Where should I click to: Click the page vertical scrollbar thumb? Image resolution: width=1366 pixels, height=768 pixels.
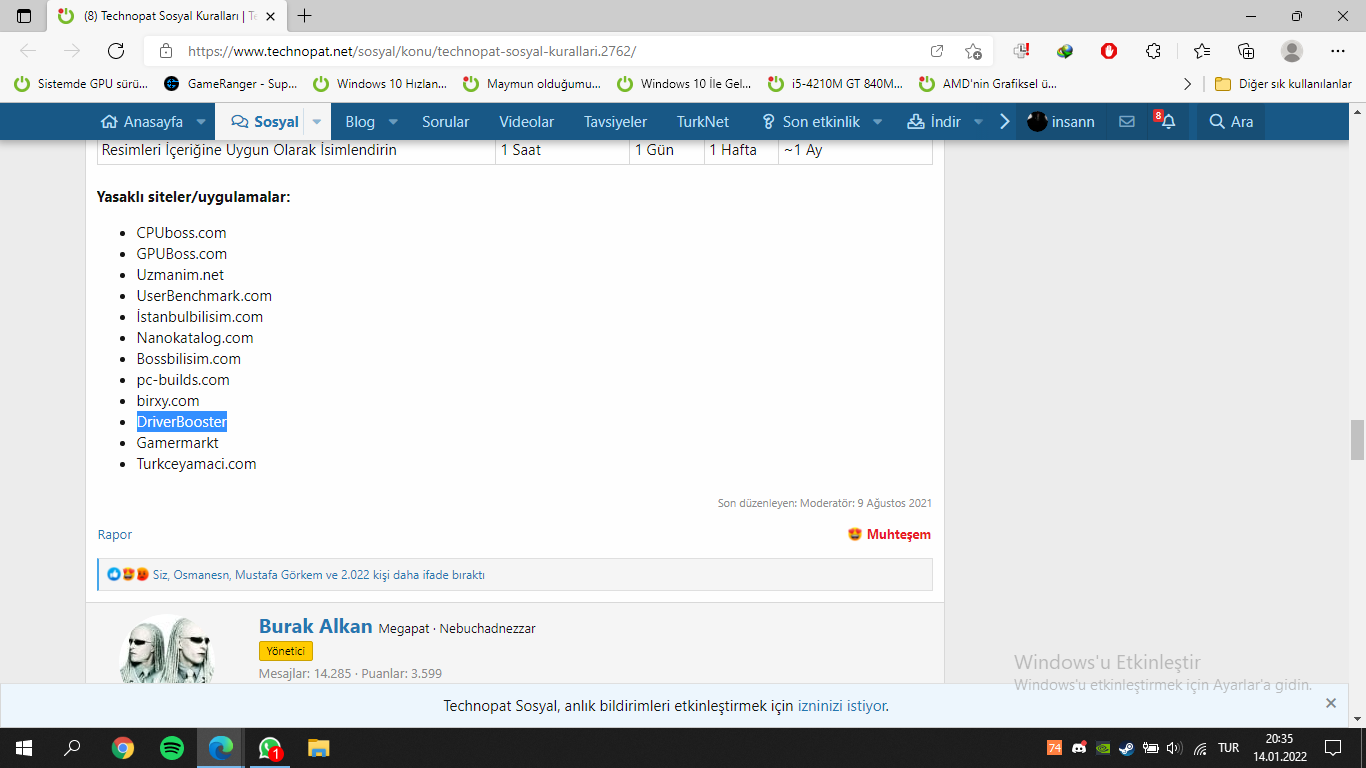coord(1357,438)
